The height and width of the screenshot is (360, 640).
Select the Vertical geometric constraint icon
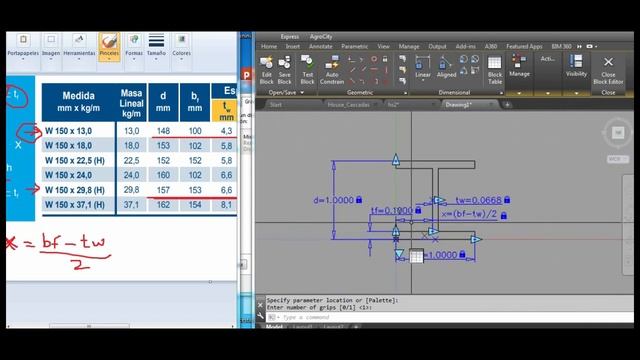coord(385,70)
